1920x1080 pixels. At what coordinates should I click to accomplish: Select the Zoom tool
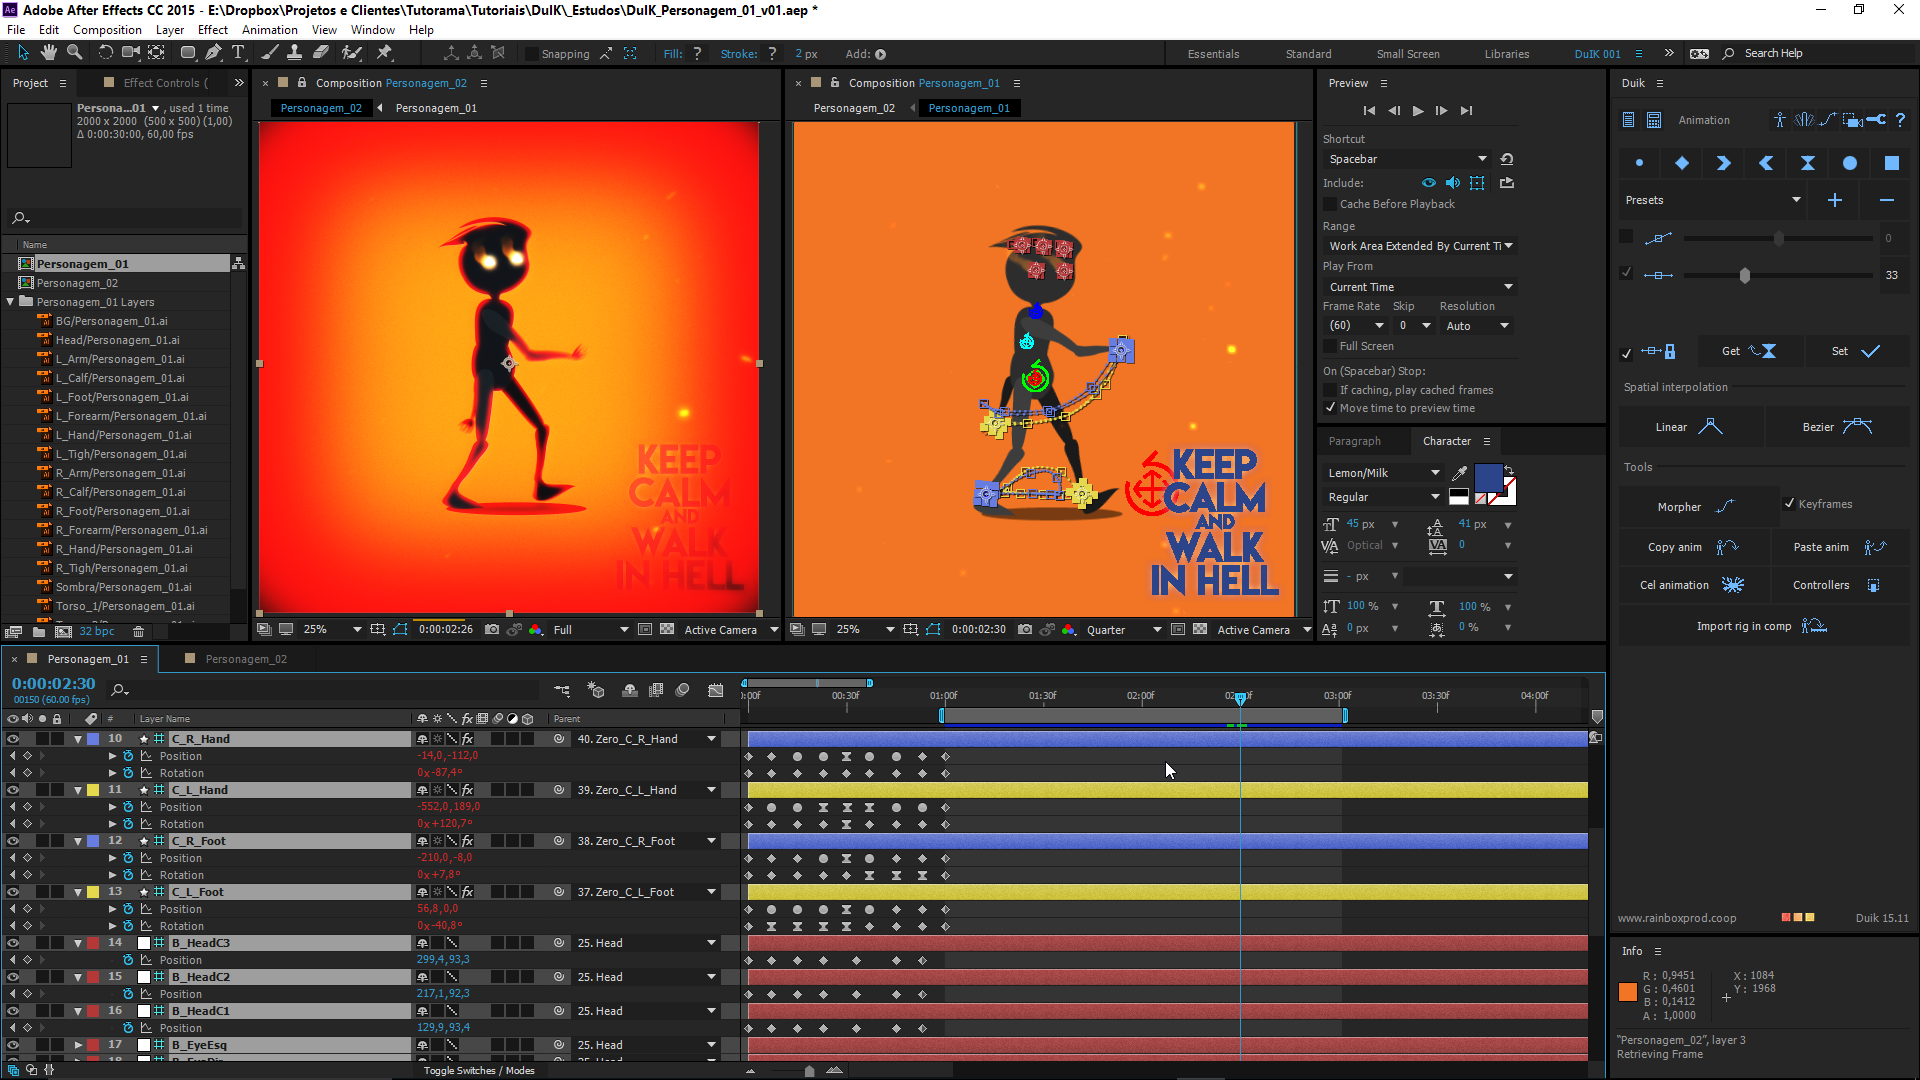tap(74, 53)
